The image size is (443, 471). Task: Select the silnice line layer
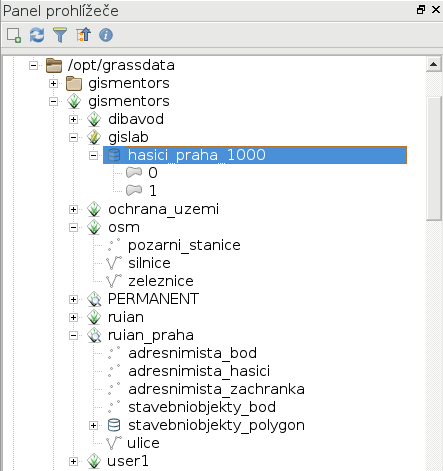[x=149, y=263]
